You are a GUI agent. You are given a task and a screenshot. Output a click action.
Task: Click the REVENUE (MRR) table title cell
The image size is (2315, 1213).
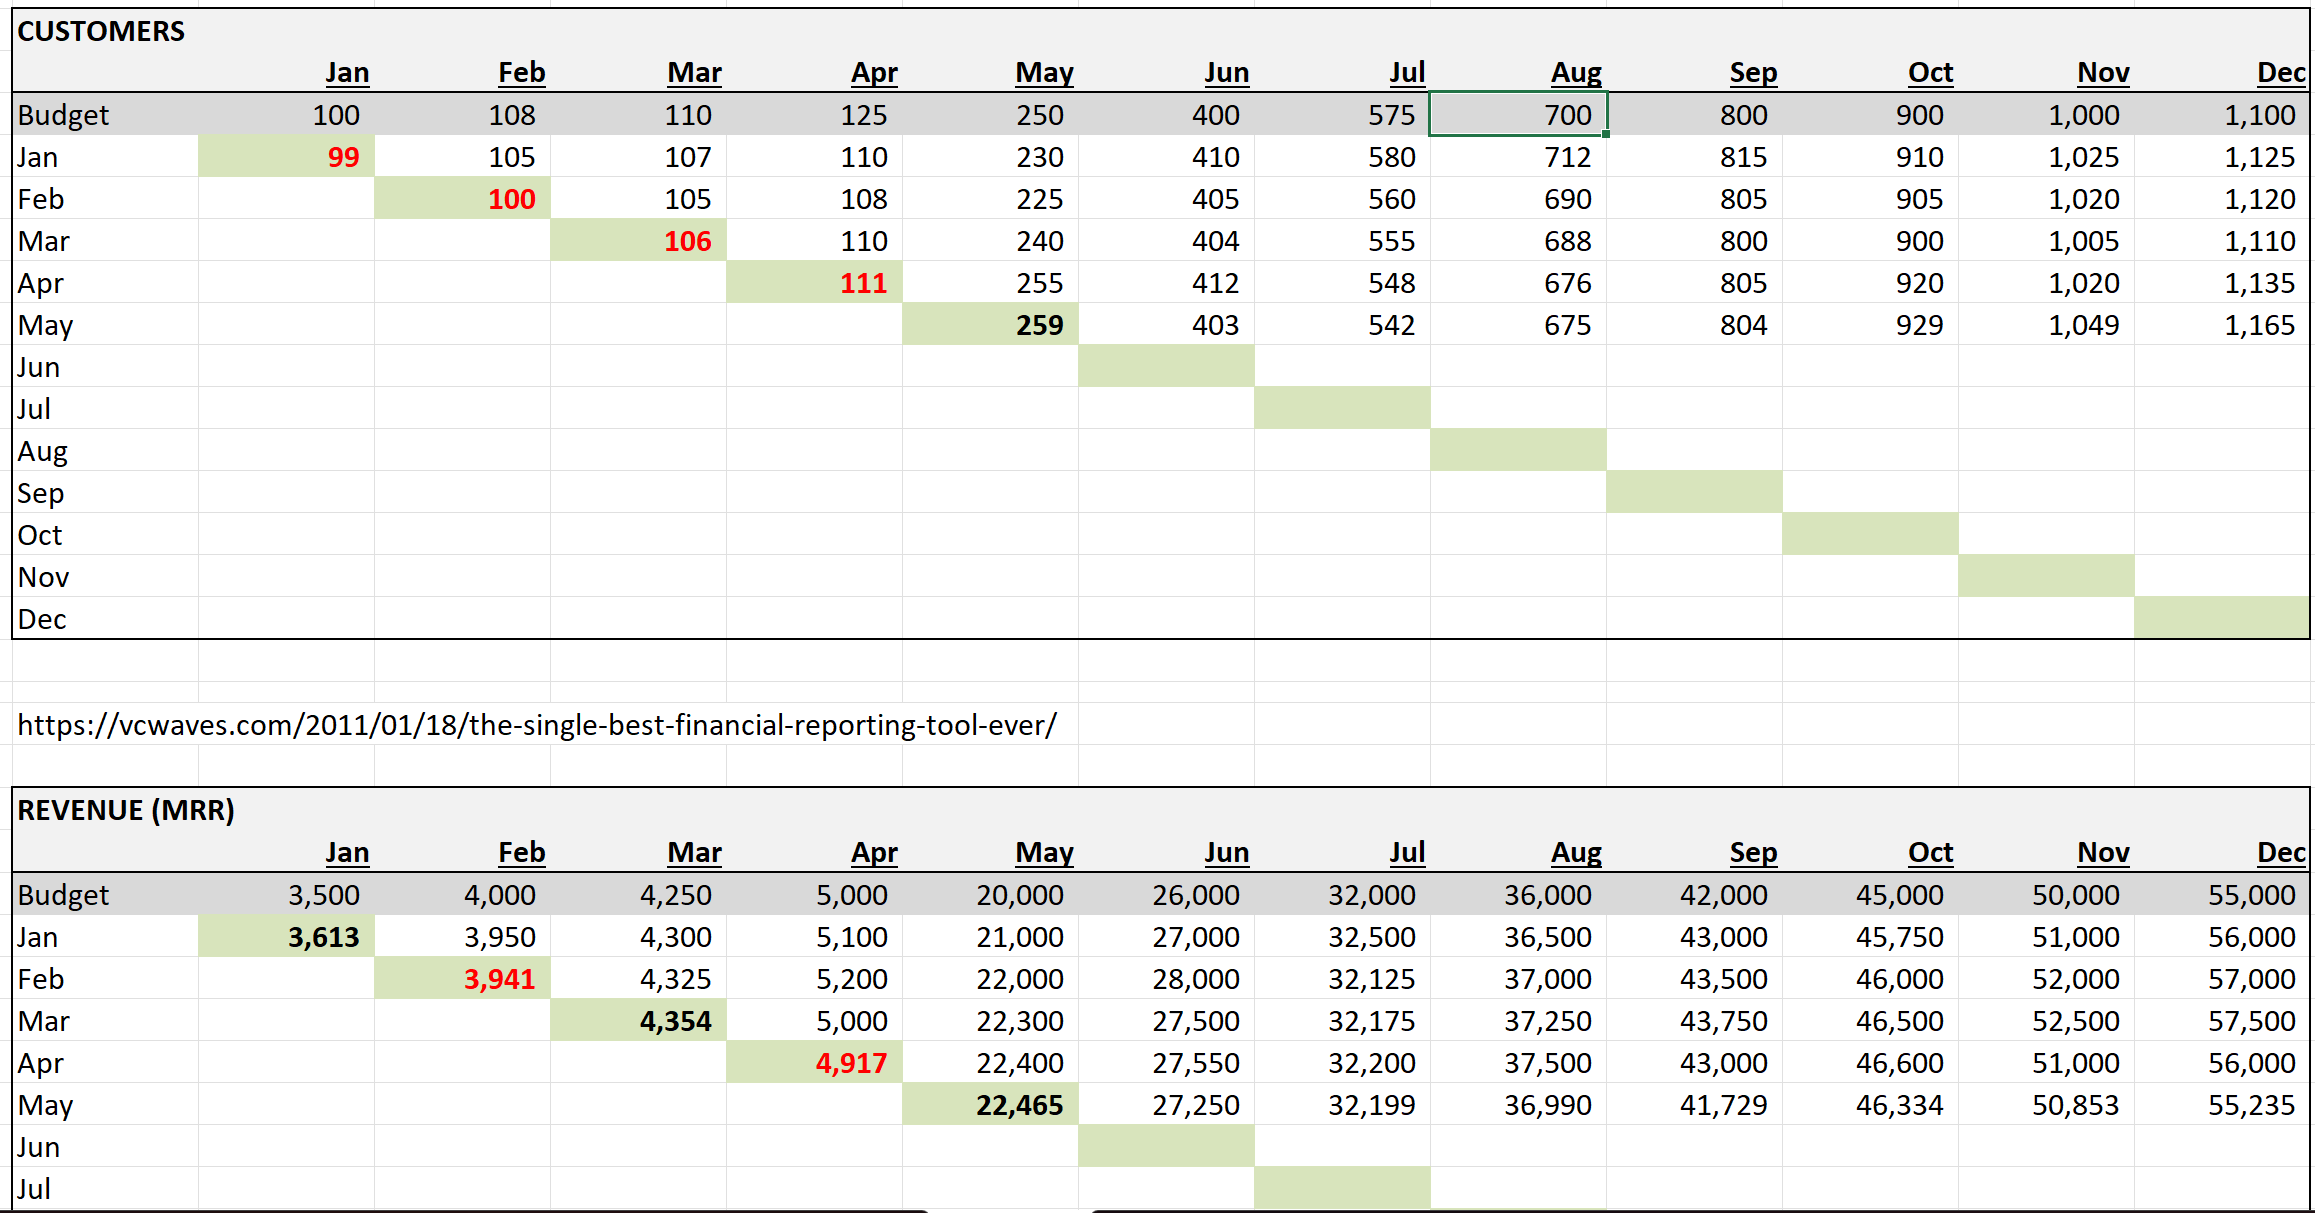point(126,810)
